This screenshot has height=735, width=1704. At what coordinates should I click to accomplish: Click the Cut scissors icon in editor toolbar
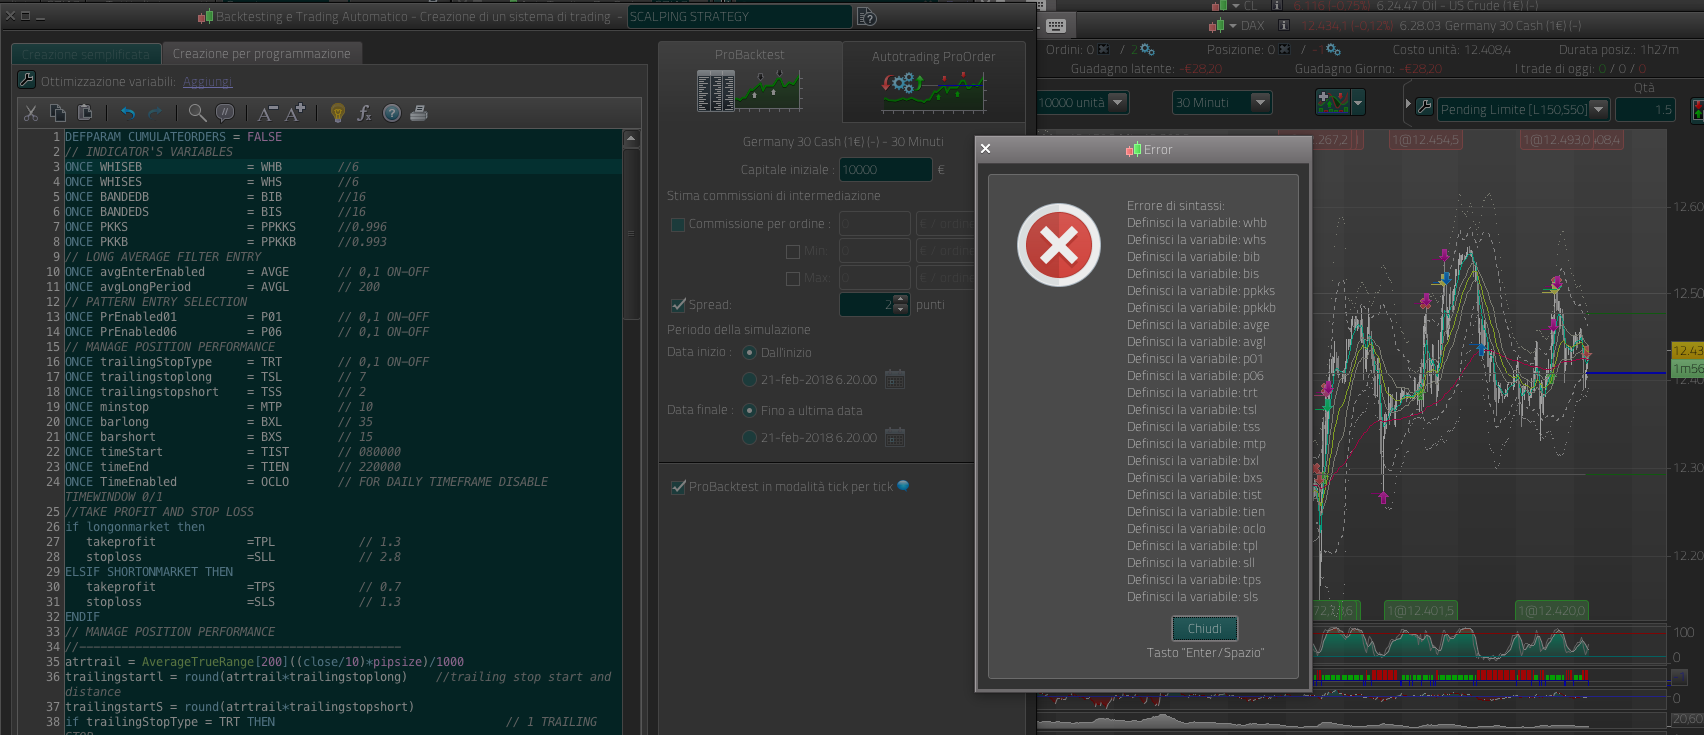tap(31, 113)
